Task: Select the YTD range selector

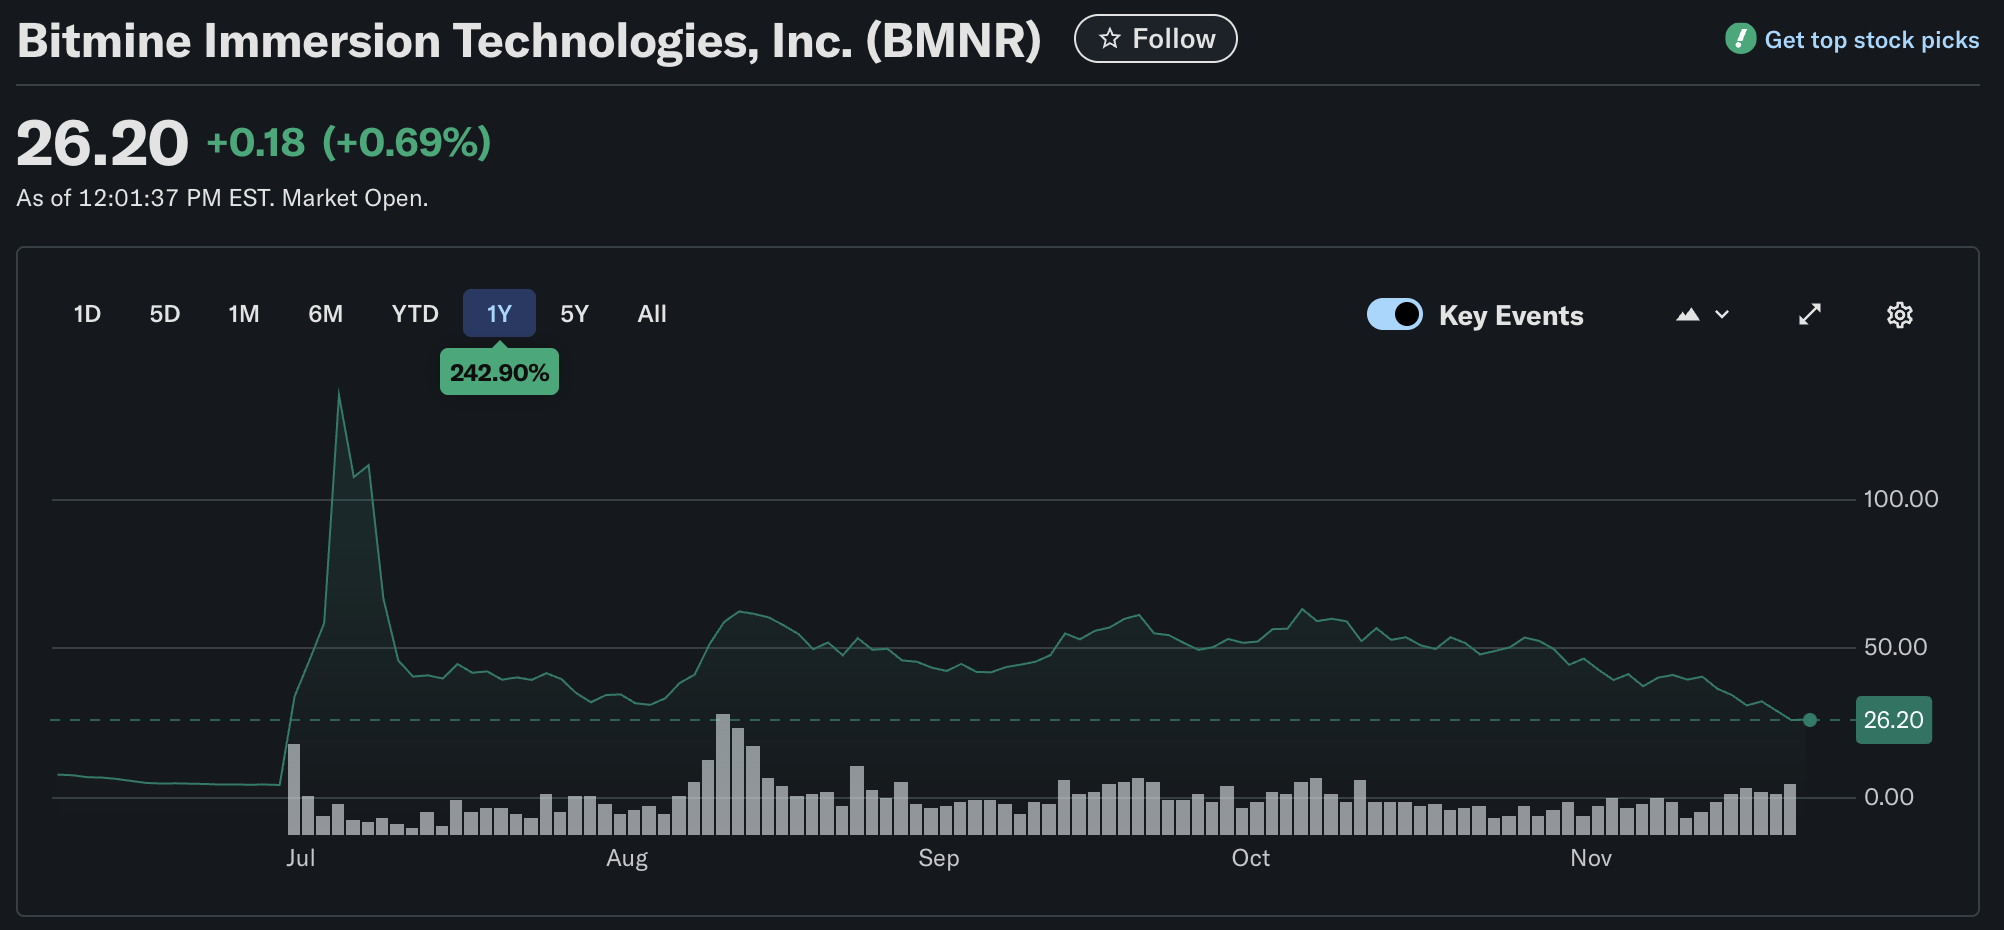Action: point(414,313)
